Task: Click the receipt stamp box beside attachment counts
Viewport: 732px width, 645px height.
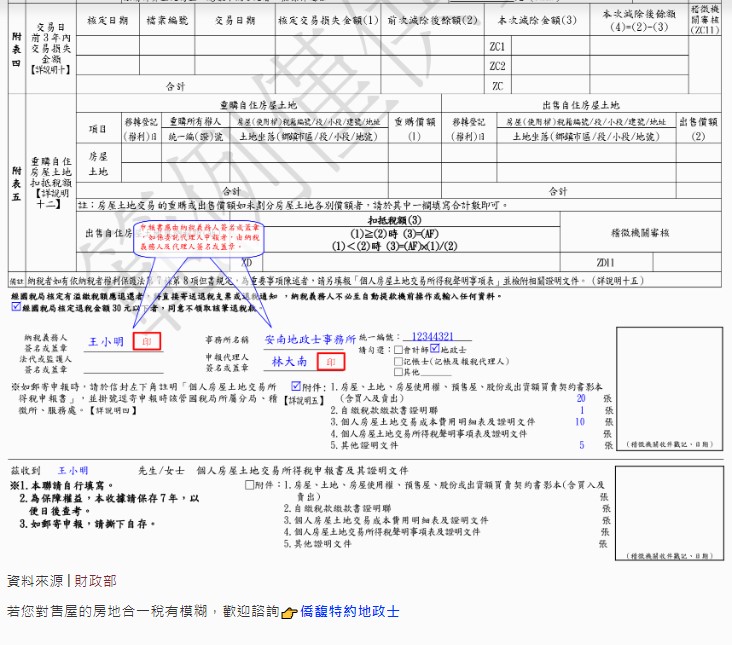Action: 669,389
